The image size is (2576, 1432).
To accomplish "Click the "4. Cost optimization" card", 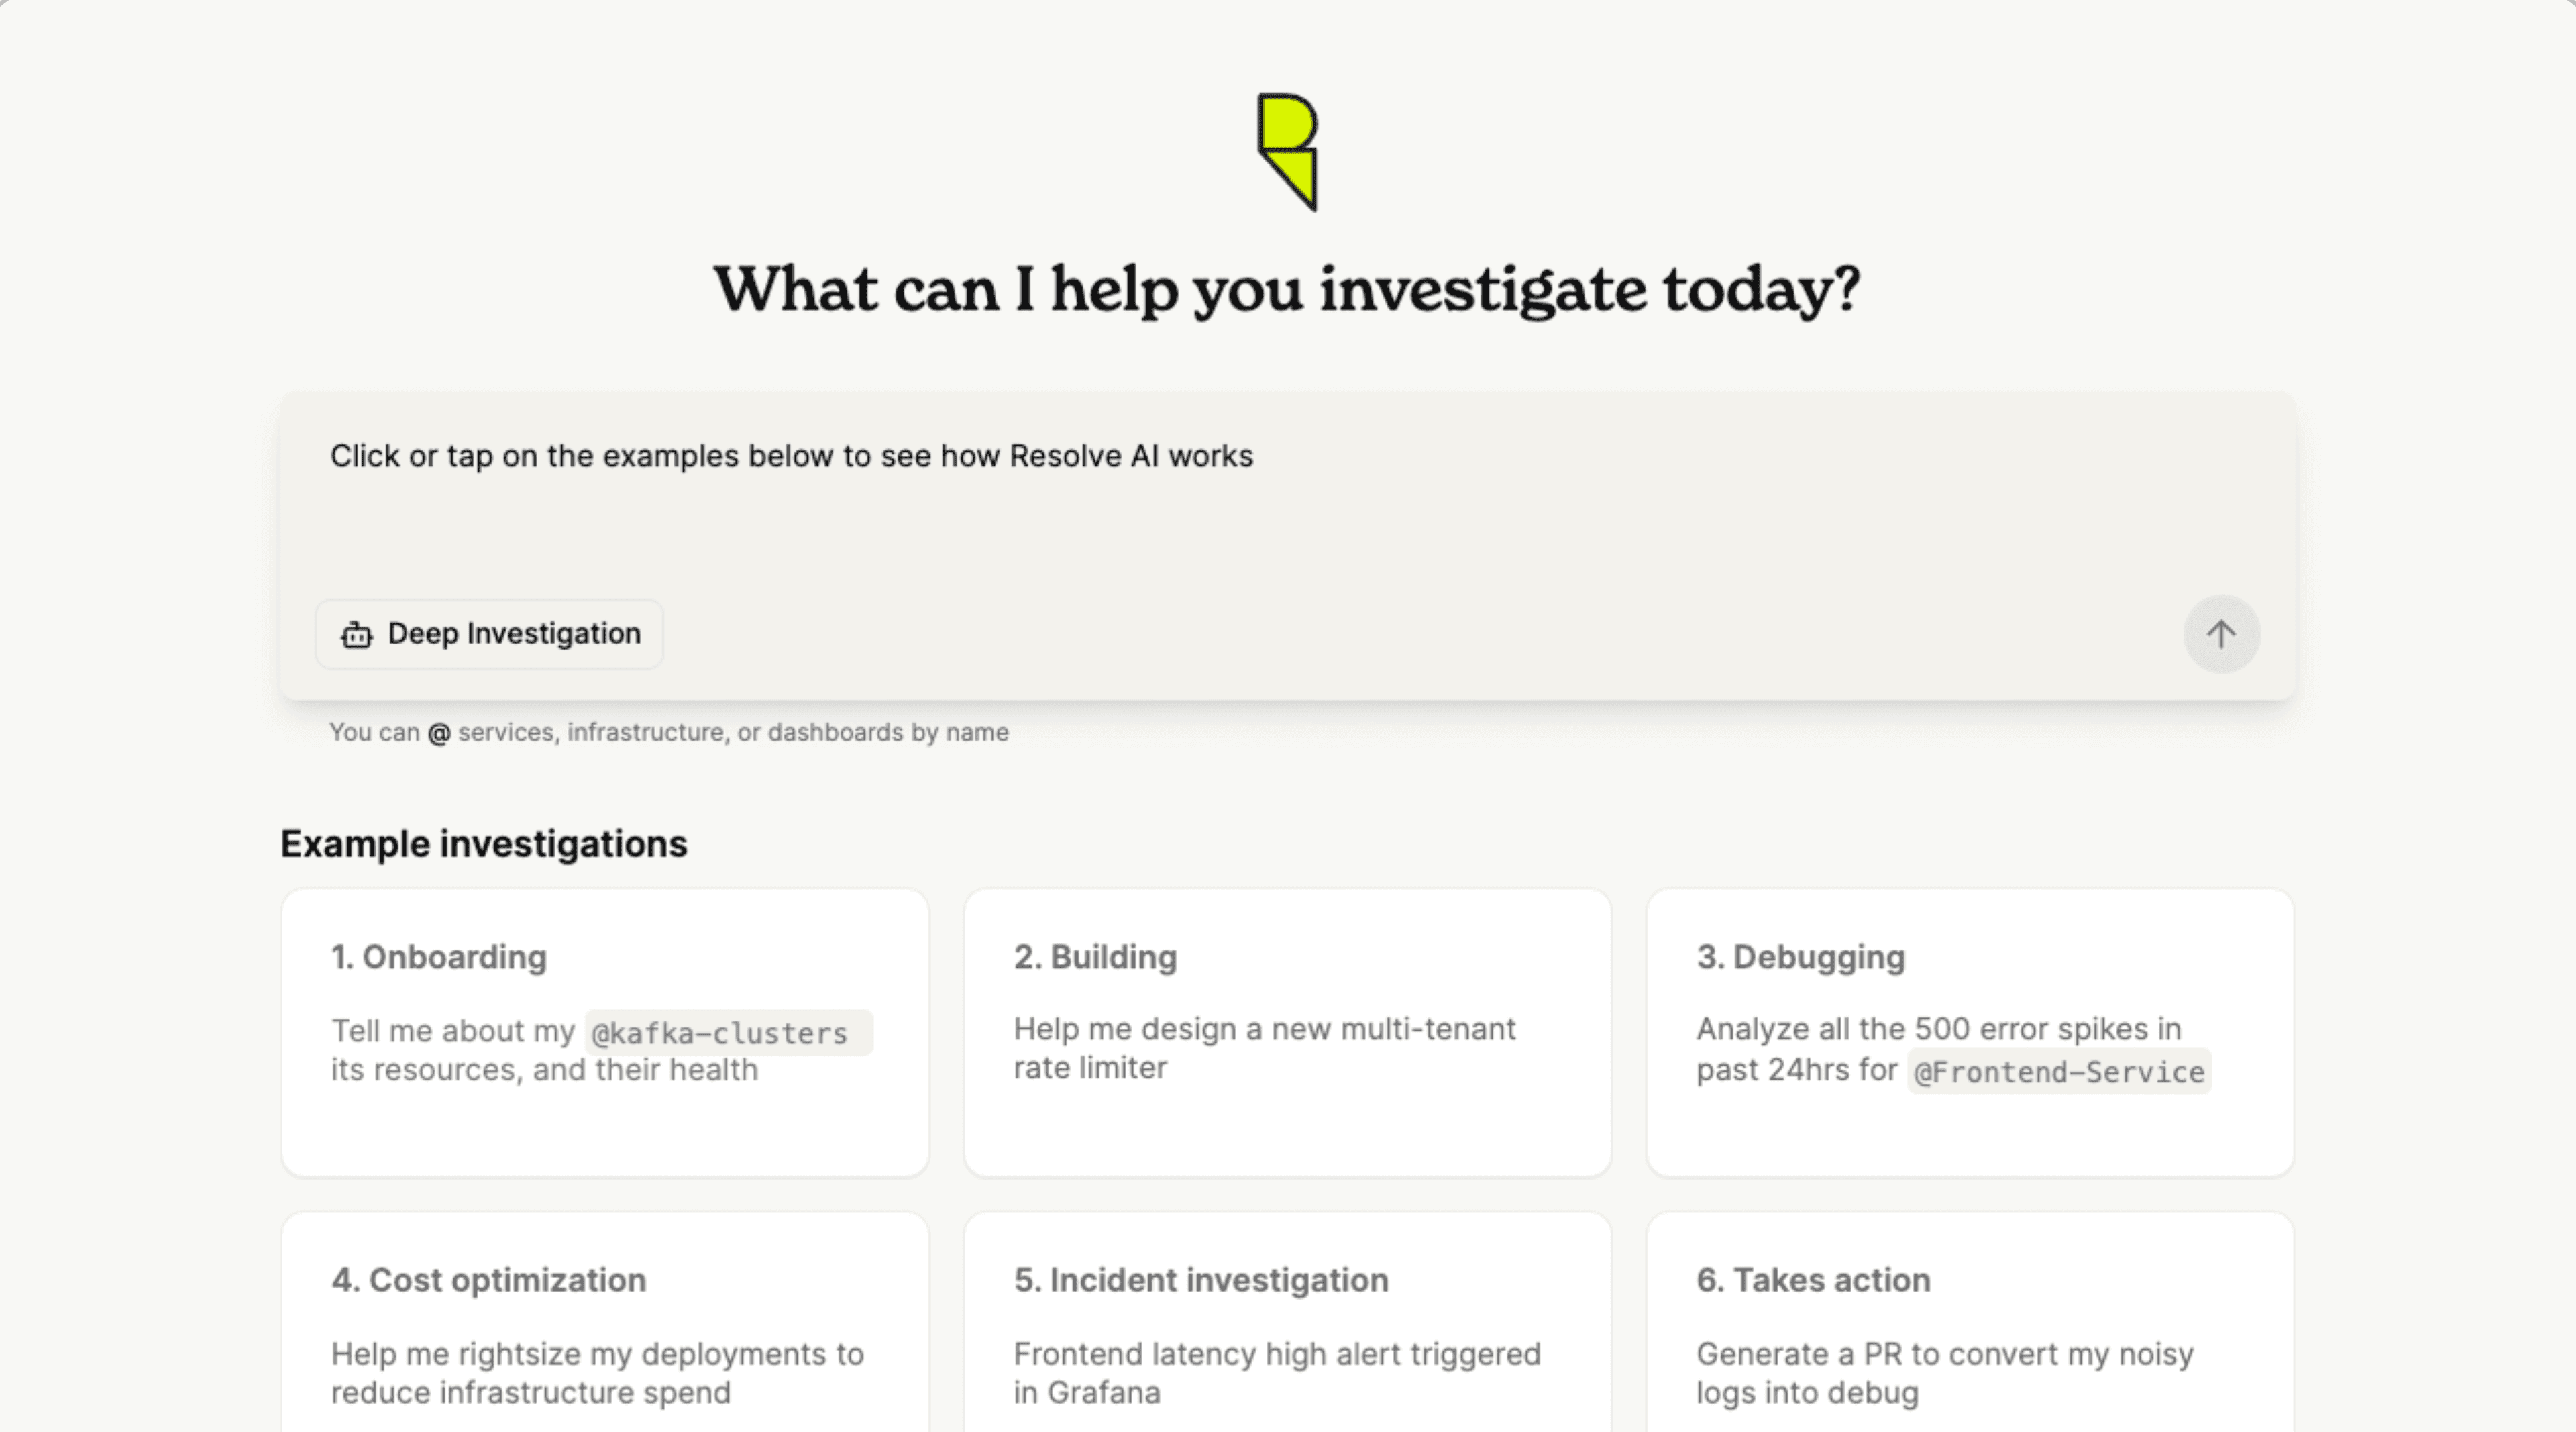I will tap(604, 1330).
